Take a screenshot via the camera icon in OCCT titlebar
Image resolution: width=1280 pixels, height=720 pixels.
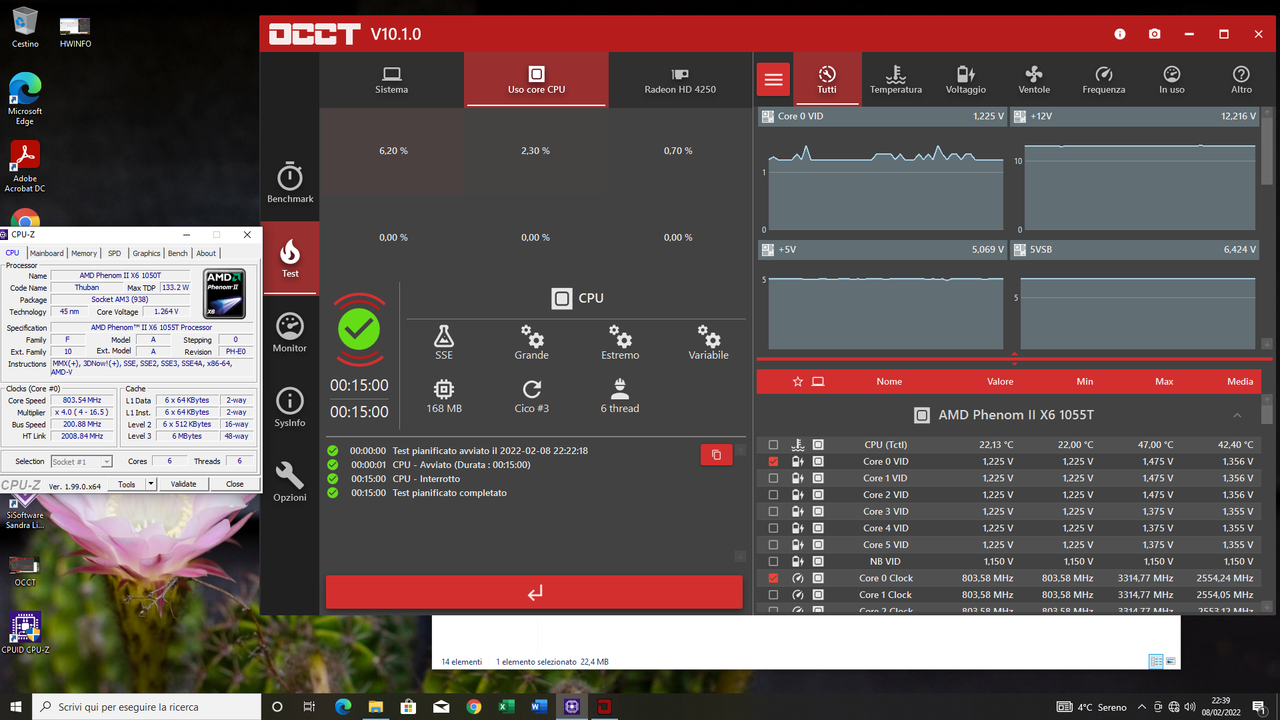[x=1154, y=33]
